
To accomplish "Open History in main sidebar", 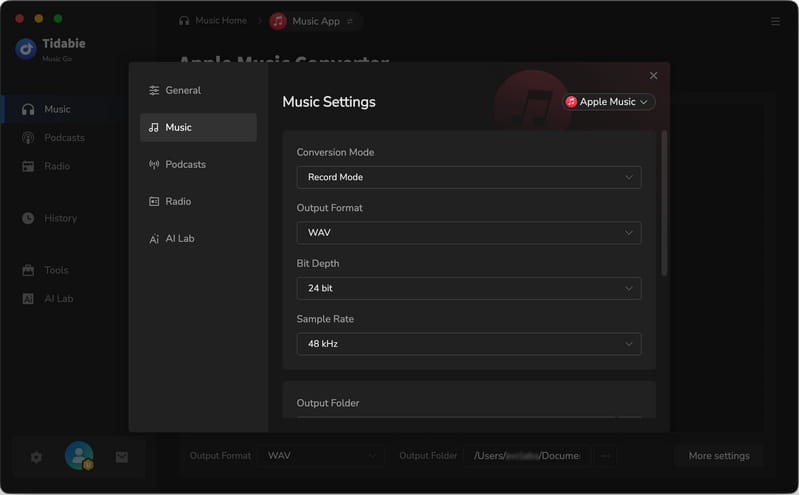I will pyautogui.click(x=64, y=218).
